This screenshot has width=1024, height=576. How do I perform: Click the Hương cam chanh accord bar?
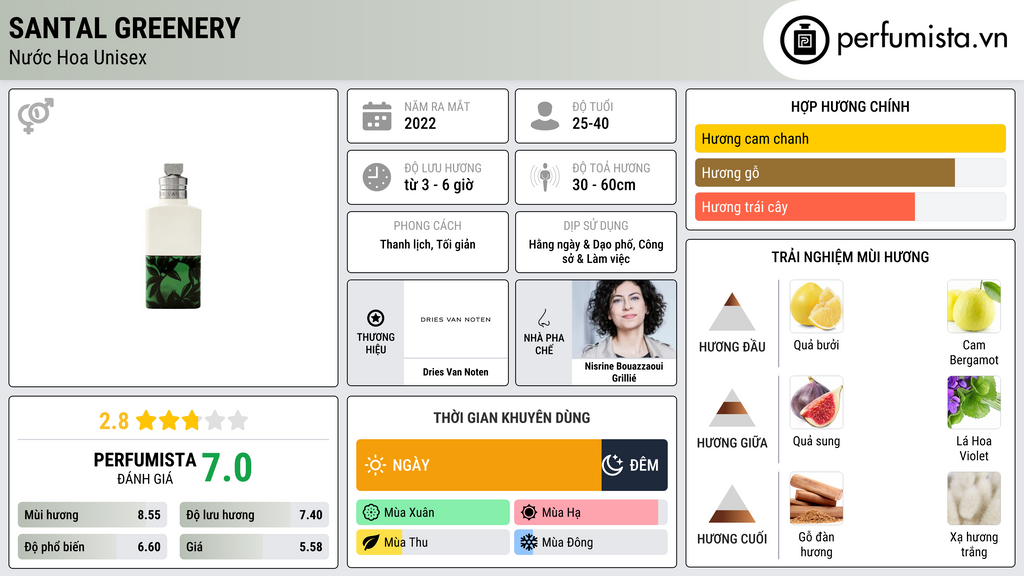point(850,138)
